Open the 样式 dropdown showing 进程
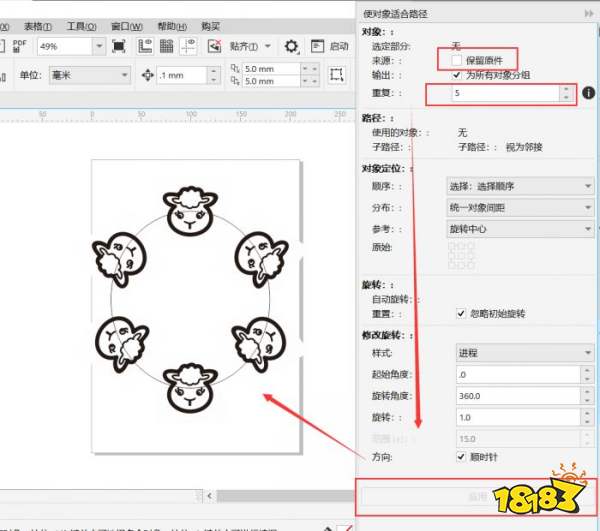Screen dimensions: 600x531 (519, 353)
